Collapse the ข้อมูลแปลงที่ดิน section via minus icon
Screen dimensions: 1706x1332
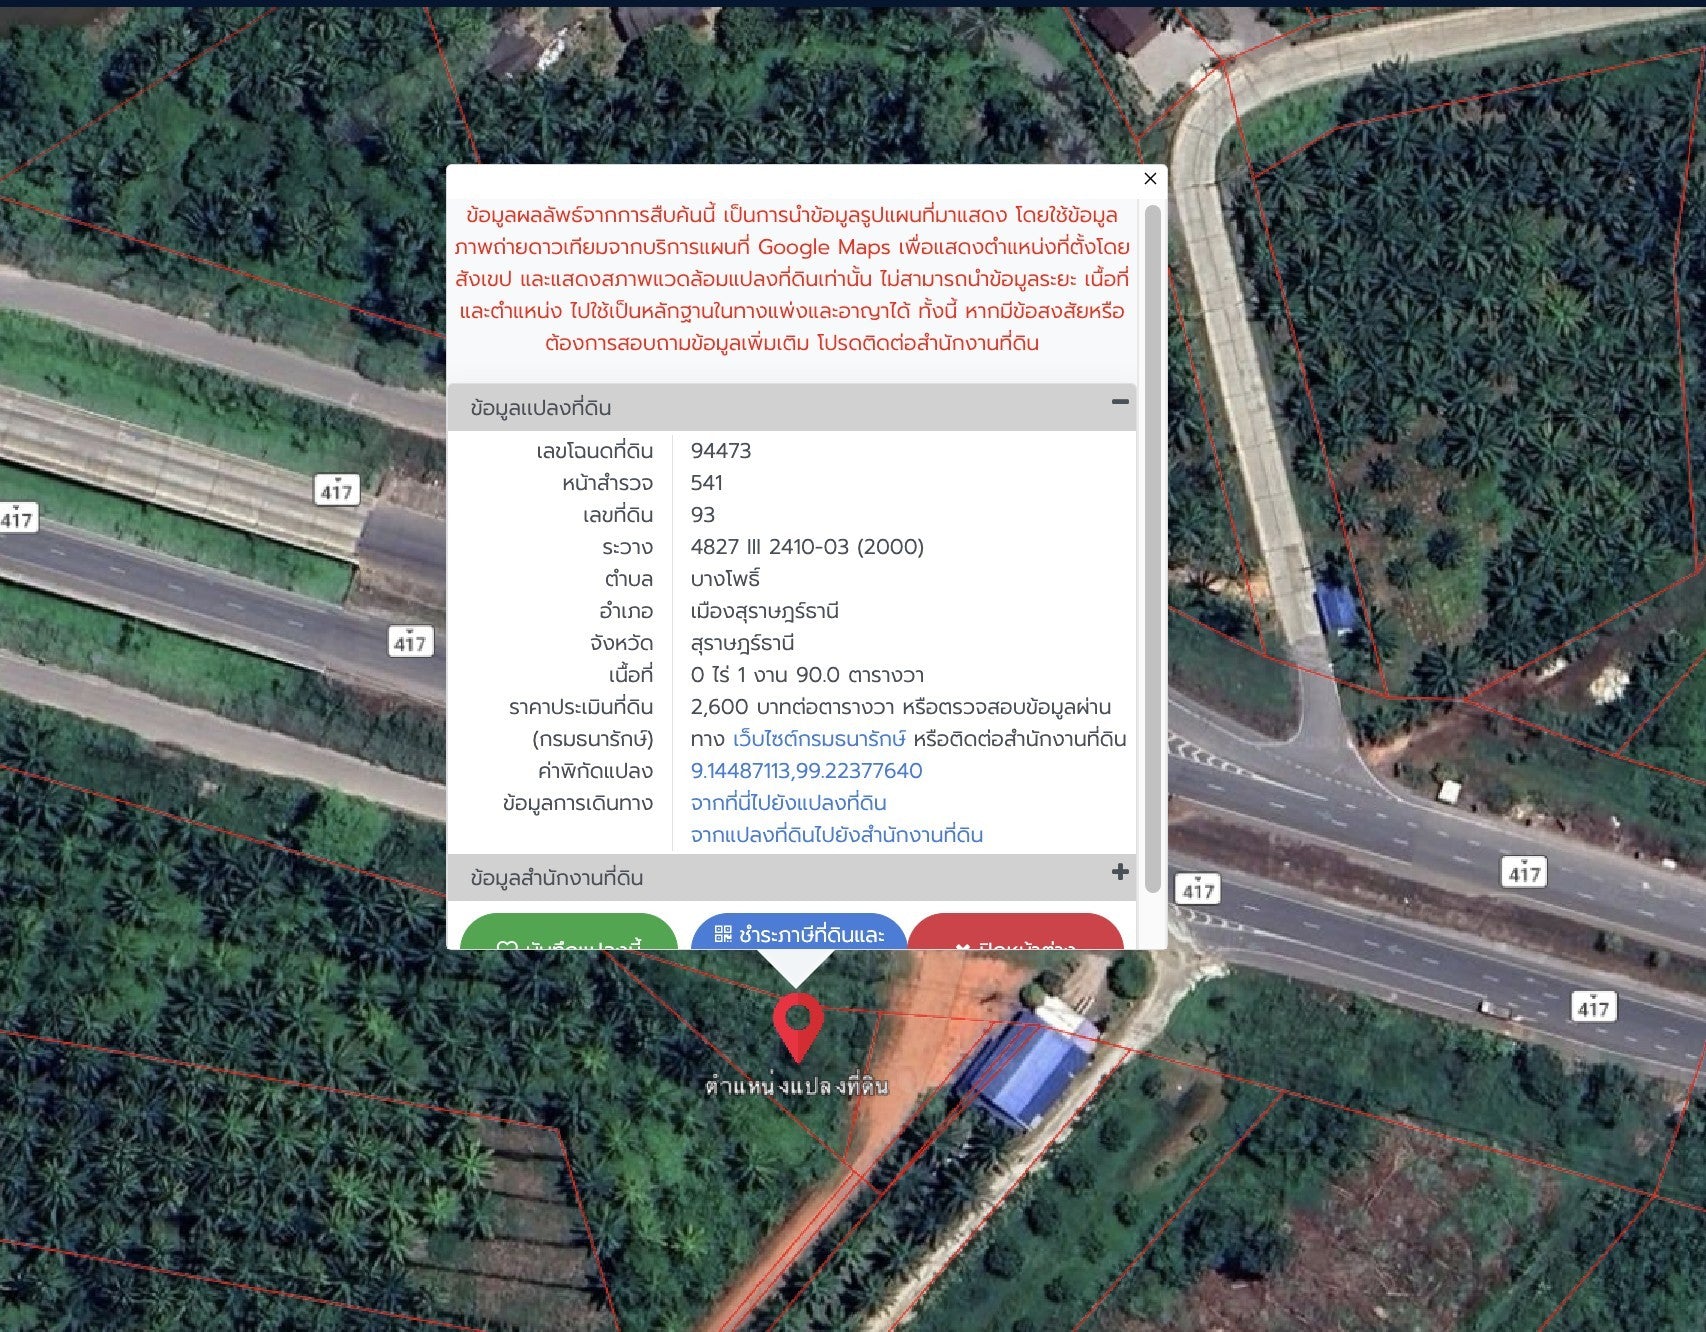point(1120,402)
